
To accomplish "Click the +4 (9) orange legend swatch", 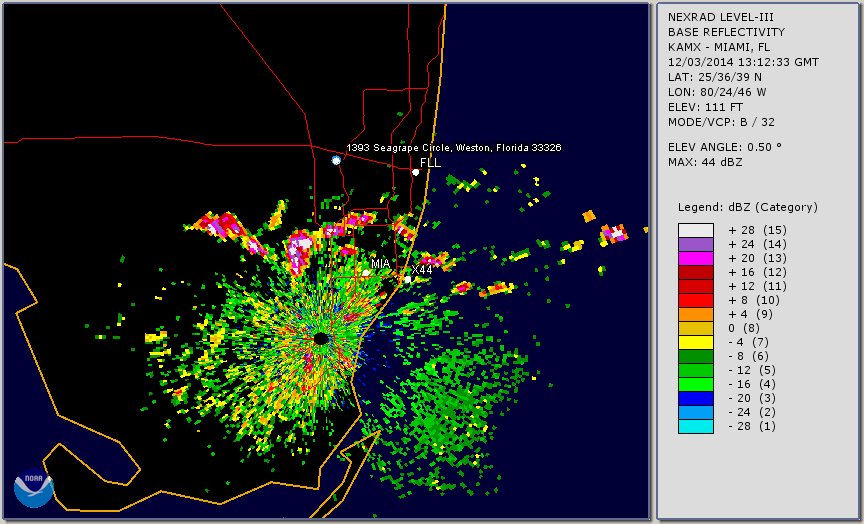I will (x=696, y=315).
